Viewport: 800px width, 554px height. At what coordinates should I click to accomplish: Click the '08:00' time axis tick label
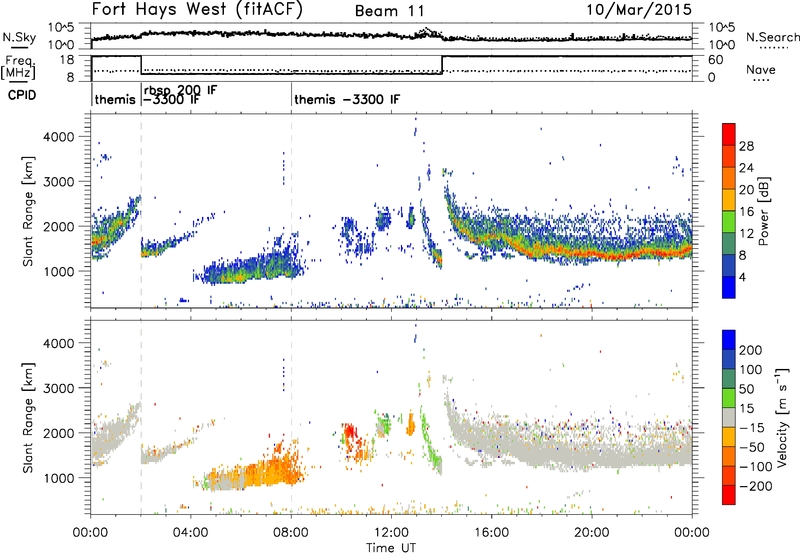[x=291, y=533]
